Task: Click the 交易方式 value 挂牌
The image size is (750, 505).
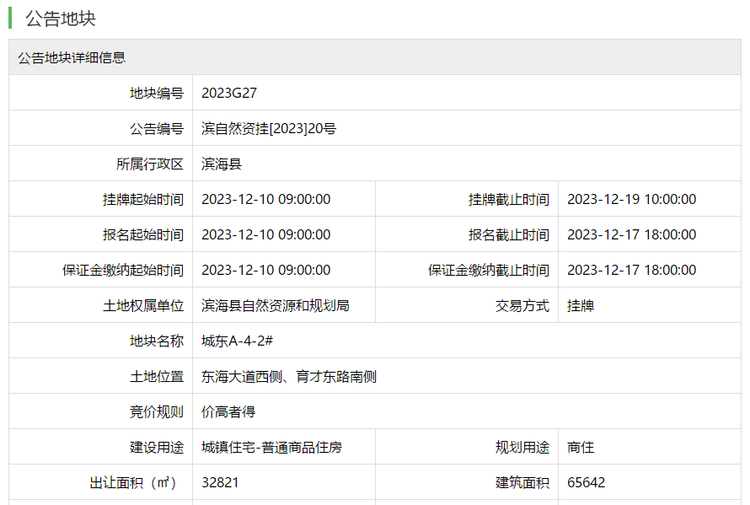Action: click(x=580, y=306)
